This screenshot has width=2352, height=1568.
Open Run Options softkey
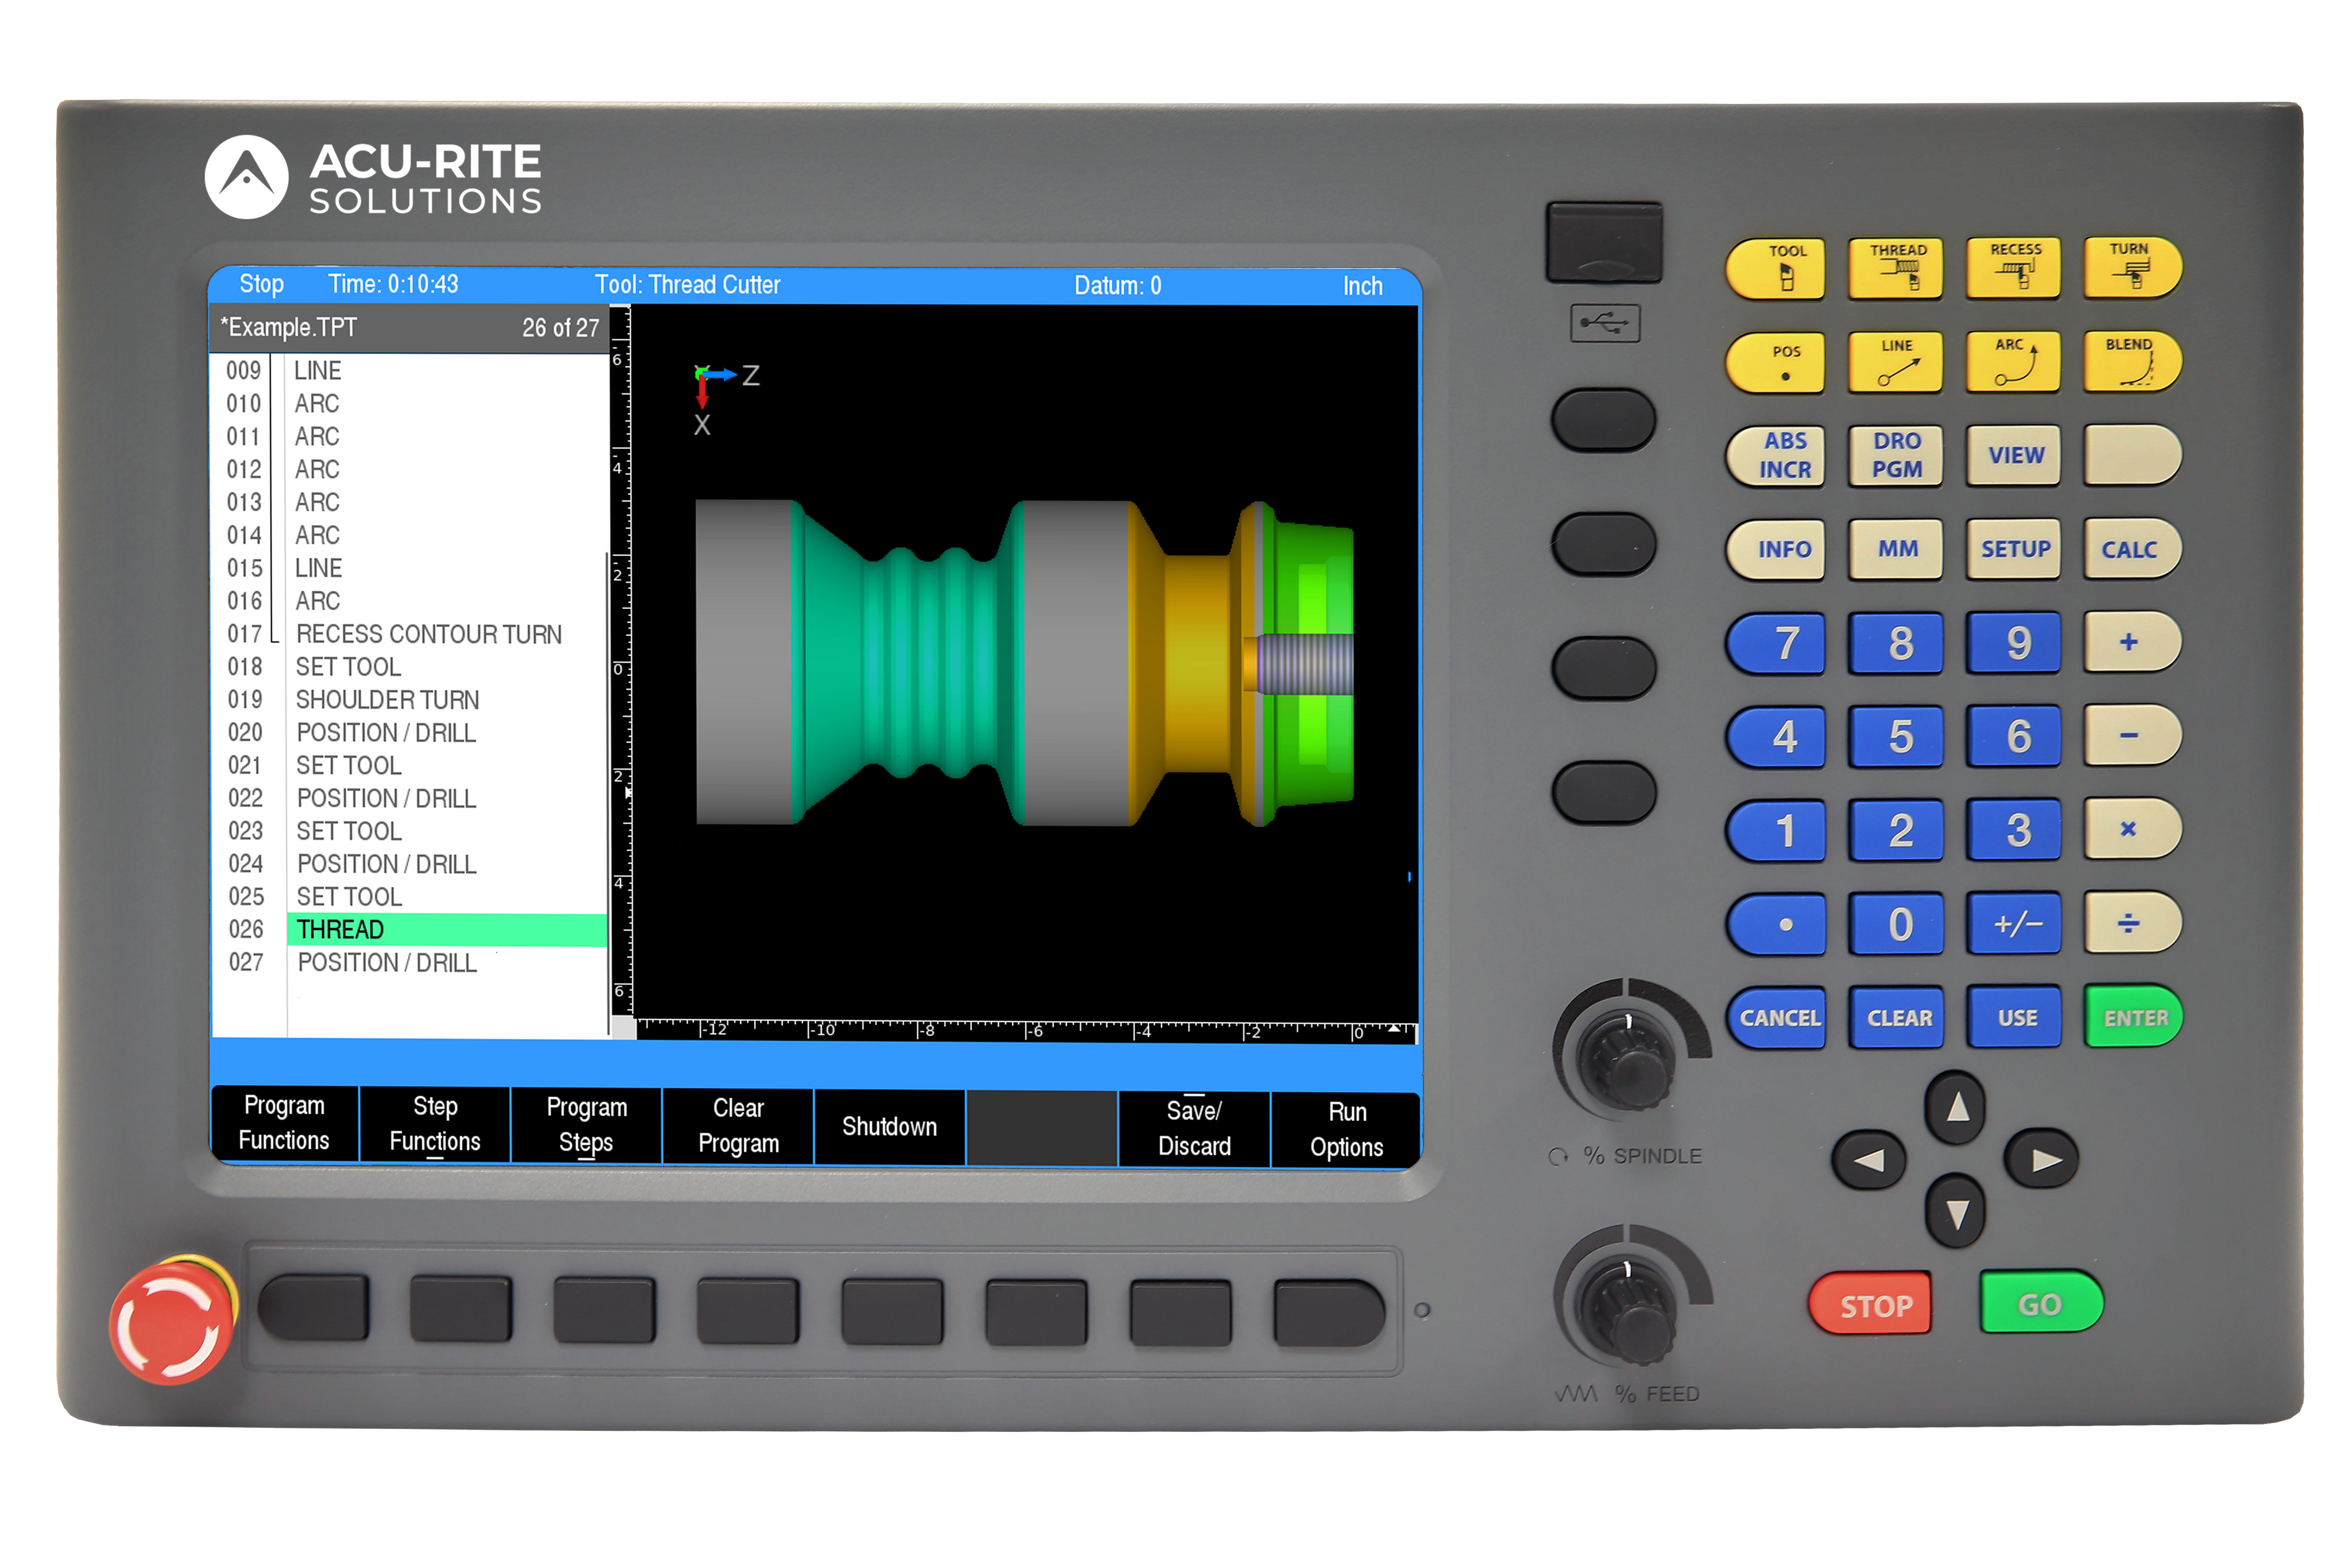coord(1346,1129)
